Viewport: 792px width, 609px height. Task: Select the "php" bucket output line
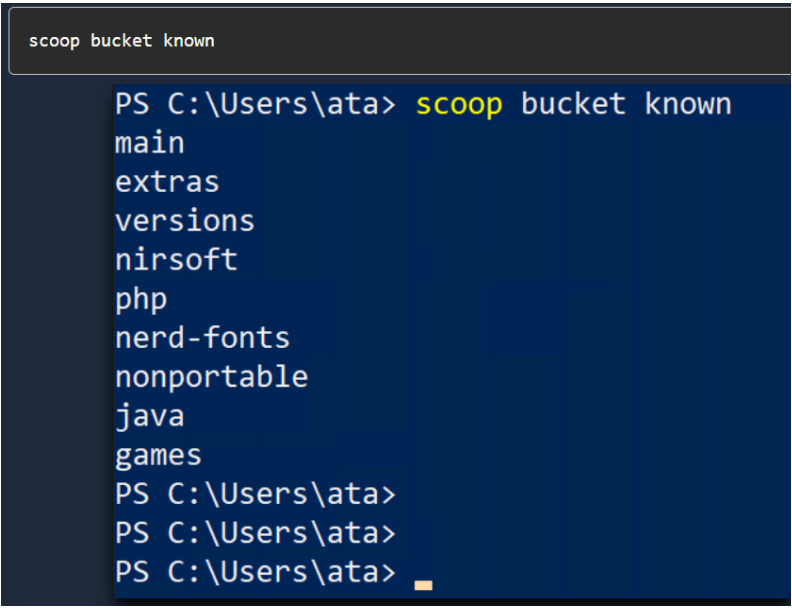tap(141, 299)
